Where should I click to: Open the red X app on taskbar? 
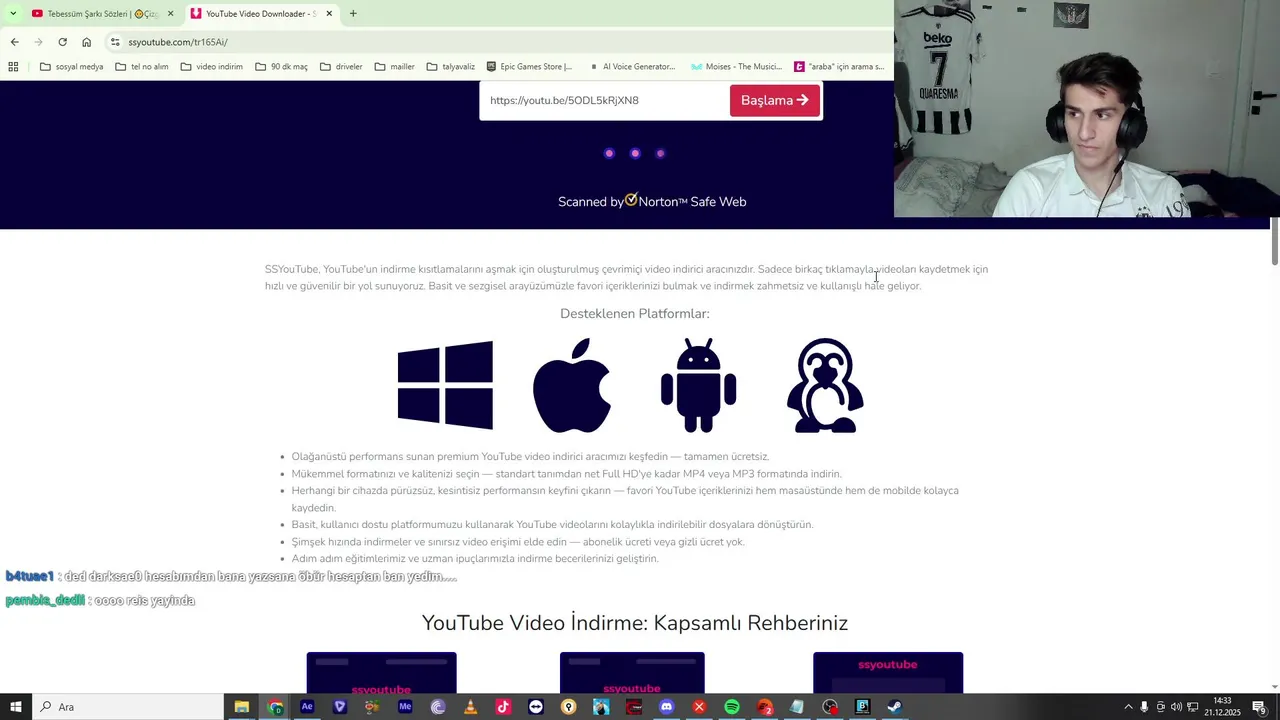tap(699, 707)
